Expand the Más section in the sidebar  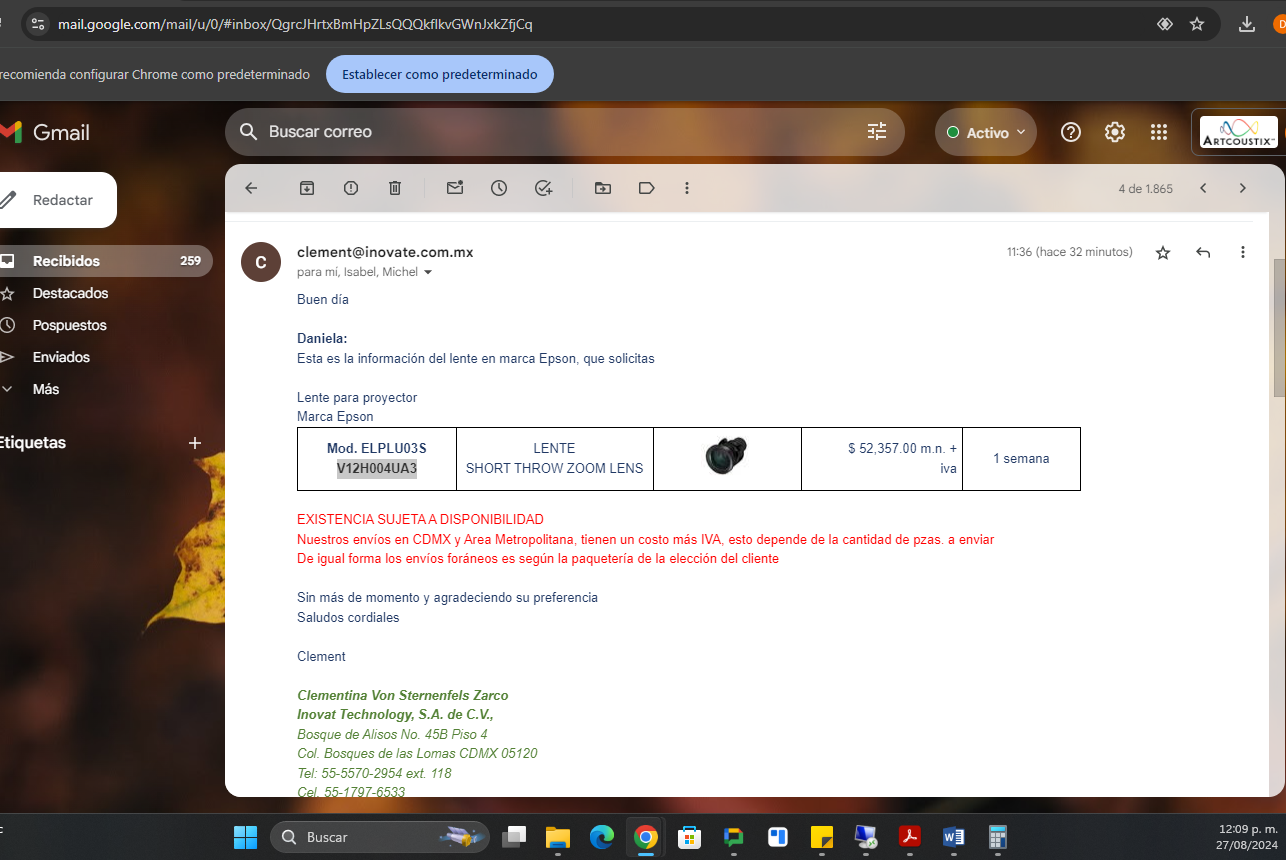[46, 389]
